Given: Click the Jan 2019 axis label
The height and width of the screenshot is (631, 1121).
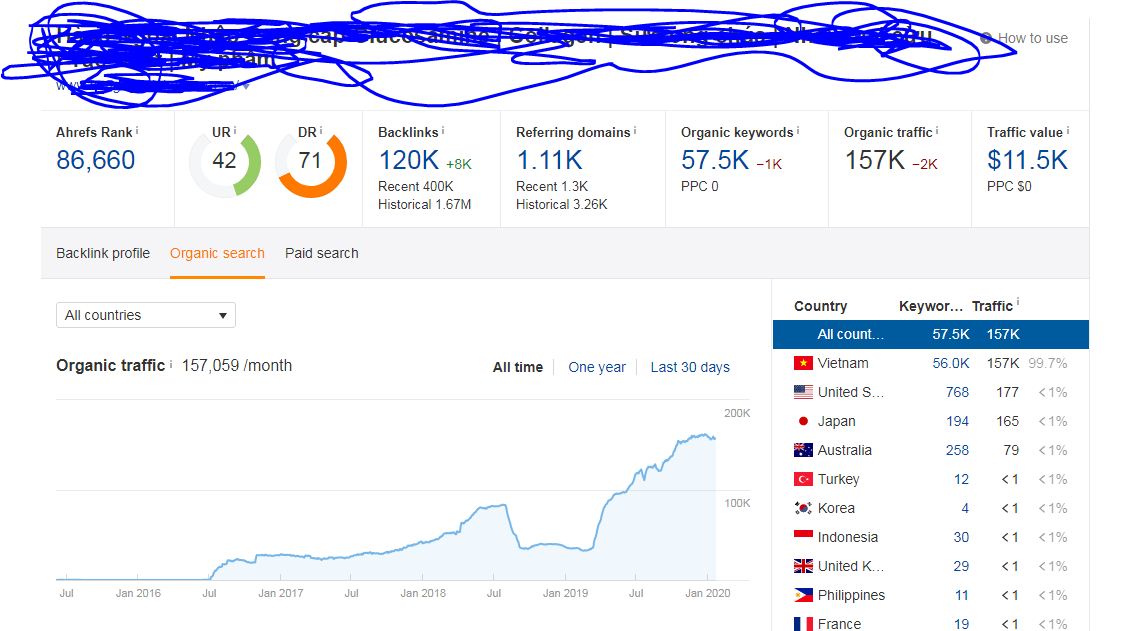Looking at the screenshot, I should (566, 593).
